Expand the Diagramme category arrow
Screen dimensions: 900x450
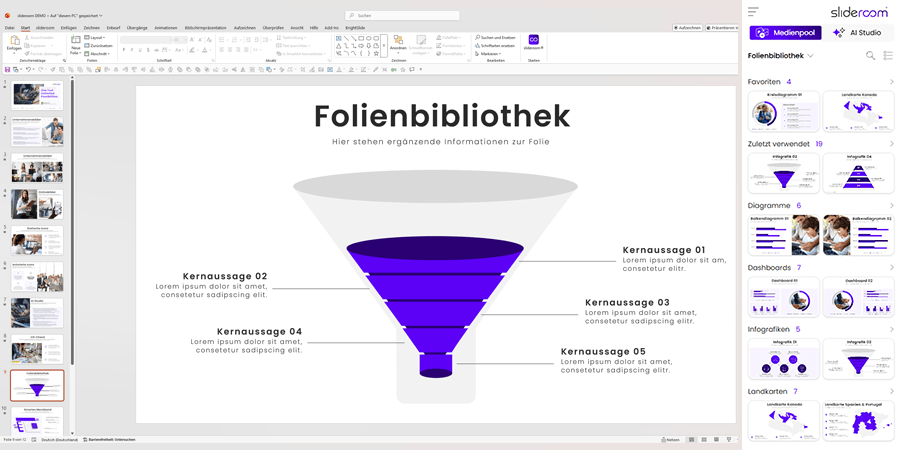point(891,206)
